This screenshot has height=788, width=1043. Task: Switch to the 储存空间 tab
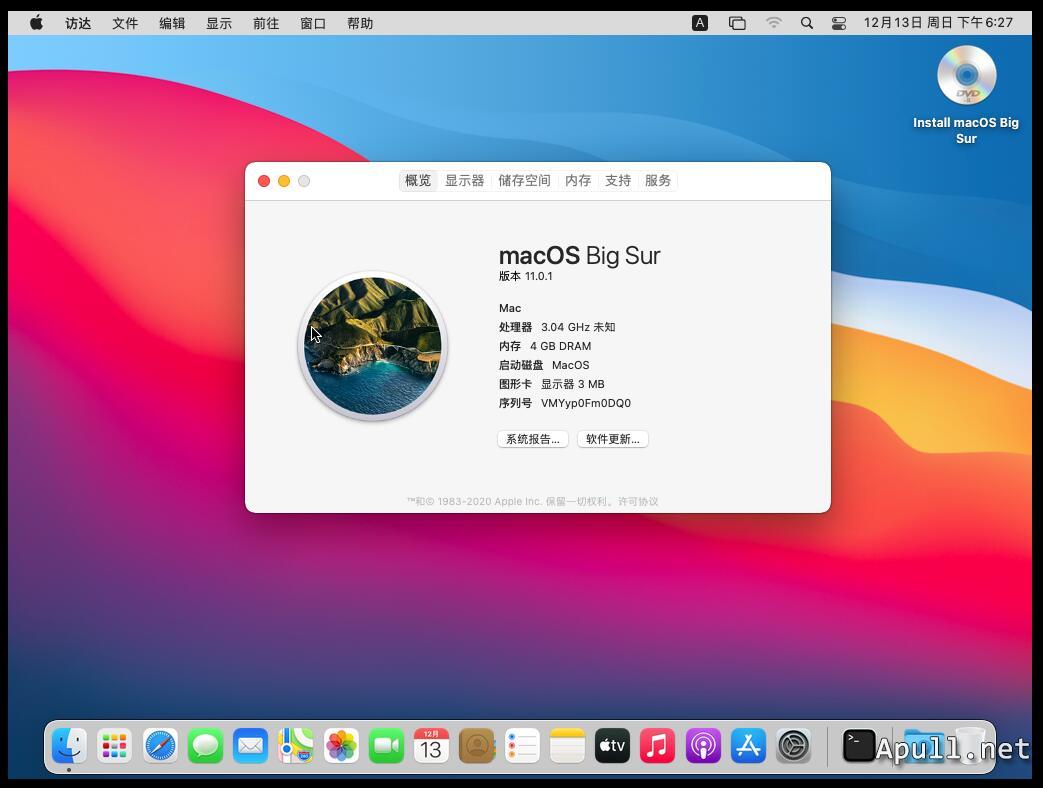click(524, 180)
